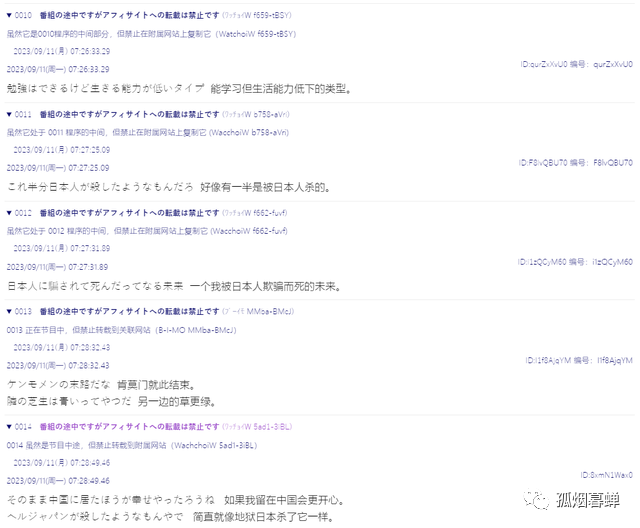The width and height of the screenshot is (640, 528).
Task: Open post number 0012 link
Action: [23, 213]
